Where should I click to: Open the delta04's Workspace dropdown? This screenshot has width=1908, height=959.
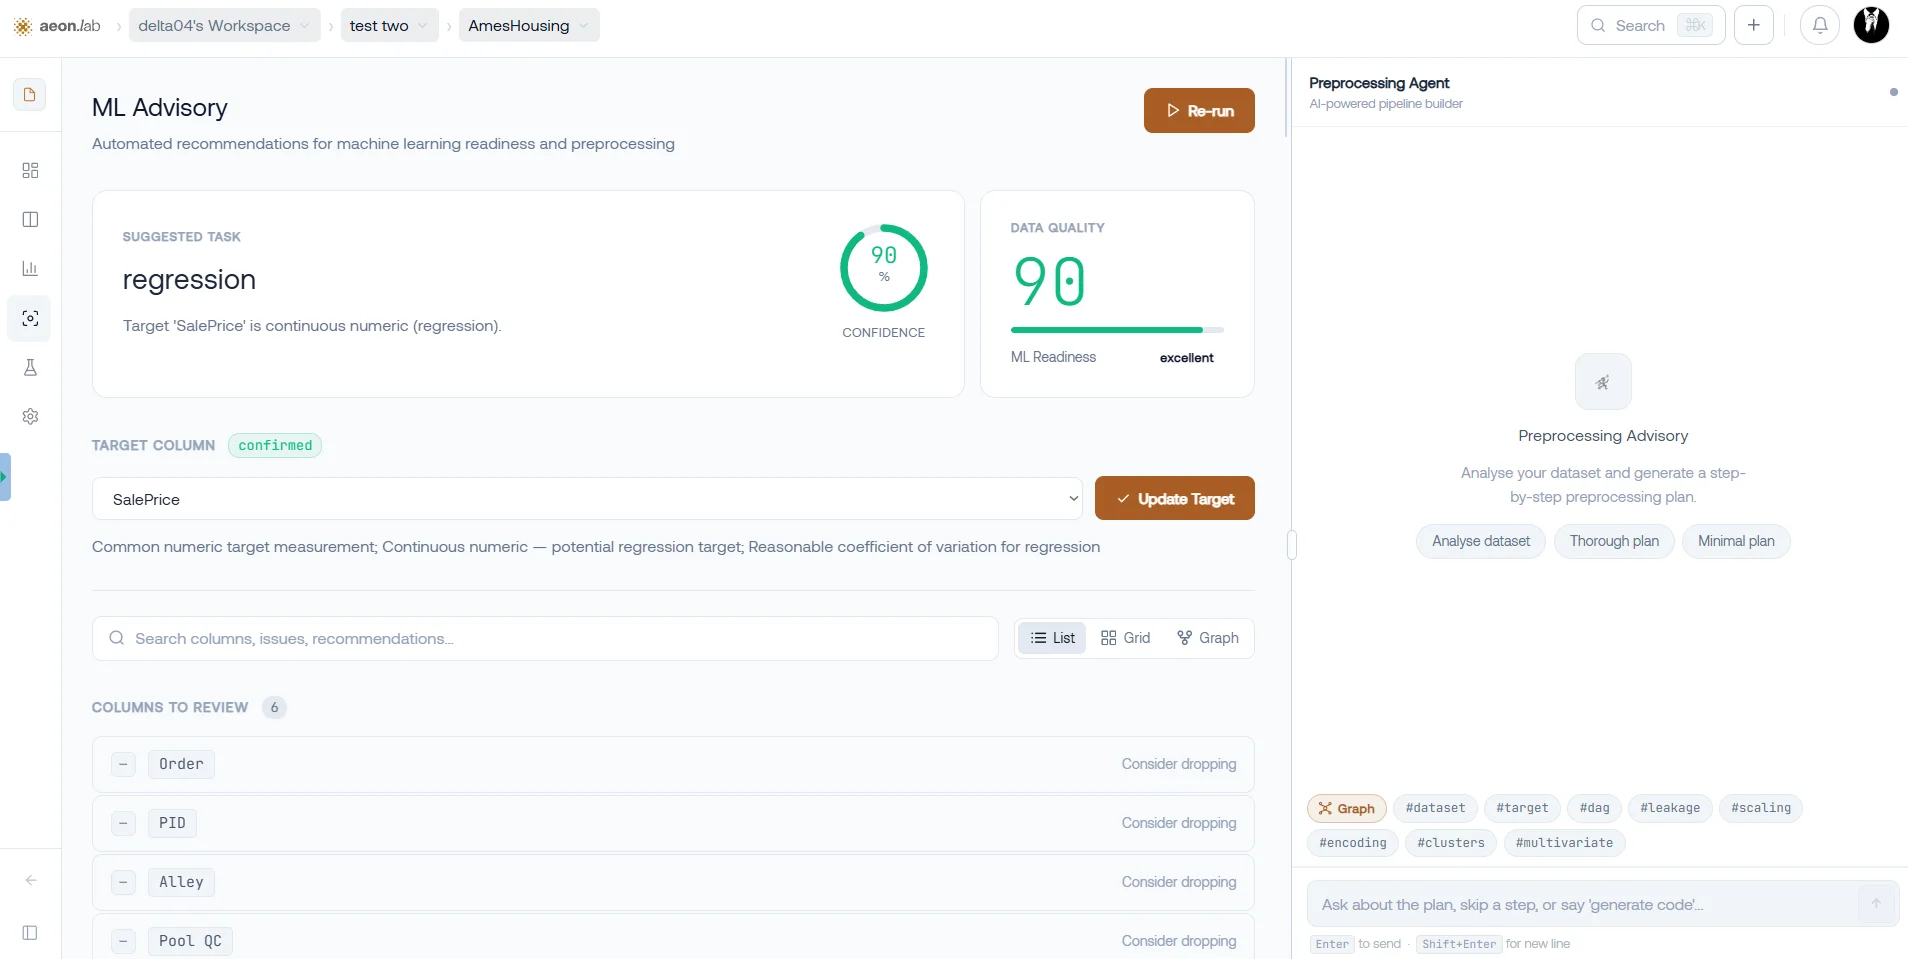click(x=224, y=26)
